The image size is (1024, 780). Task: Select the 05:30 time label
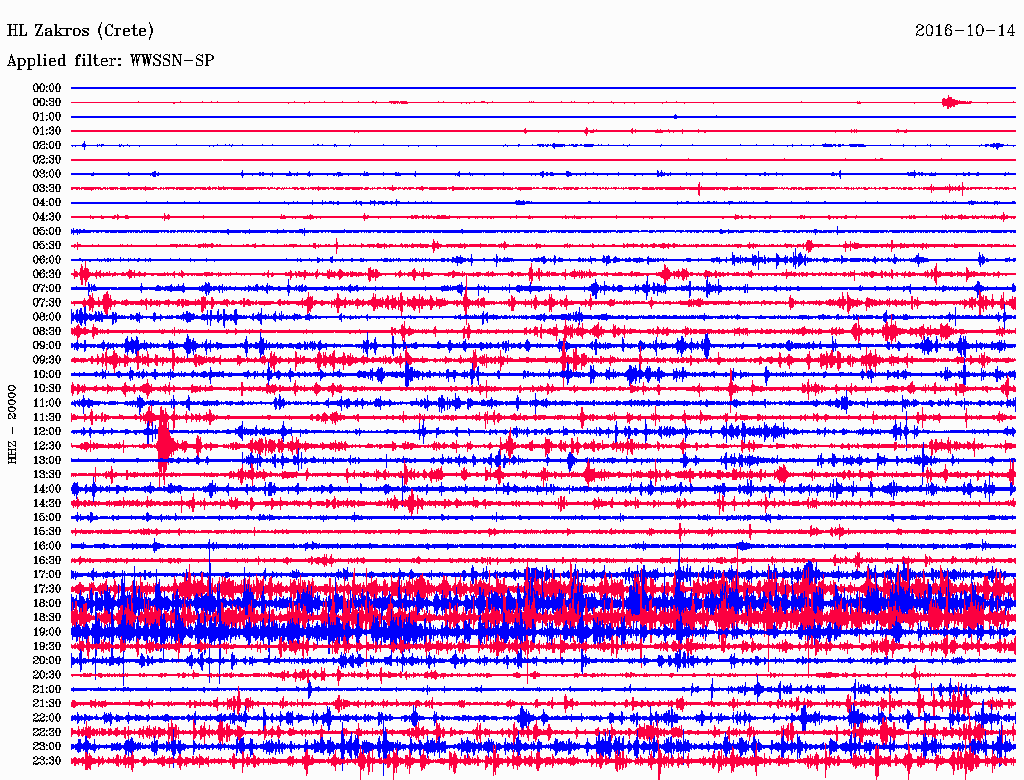[47, 246]
